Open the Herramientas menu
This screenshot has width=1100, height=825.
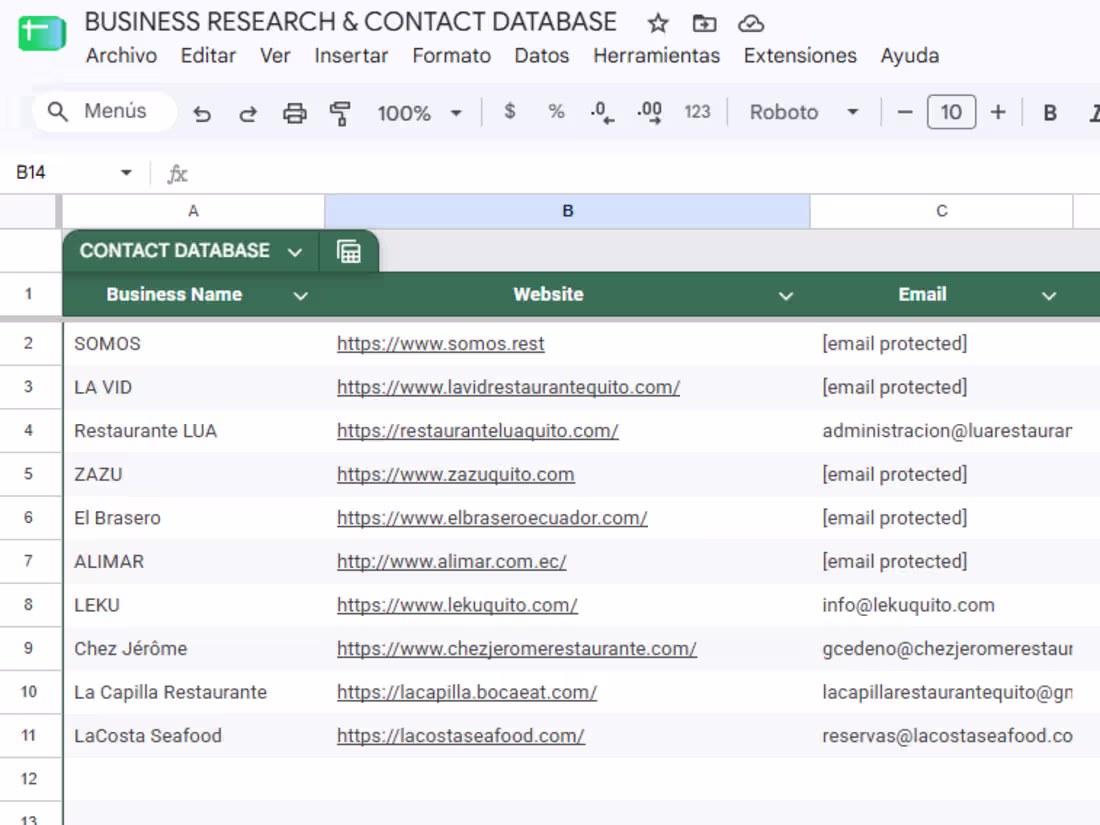point(656,56)
